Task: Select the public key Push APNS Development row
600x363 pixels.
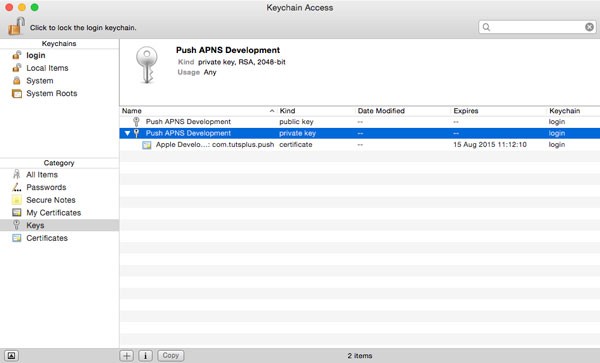Action: 360,122
